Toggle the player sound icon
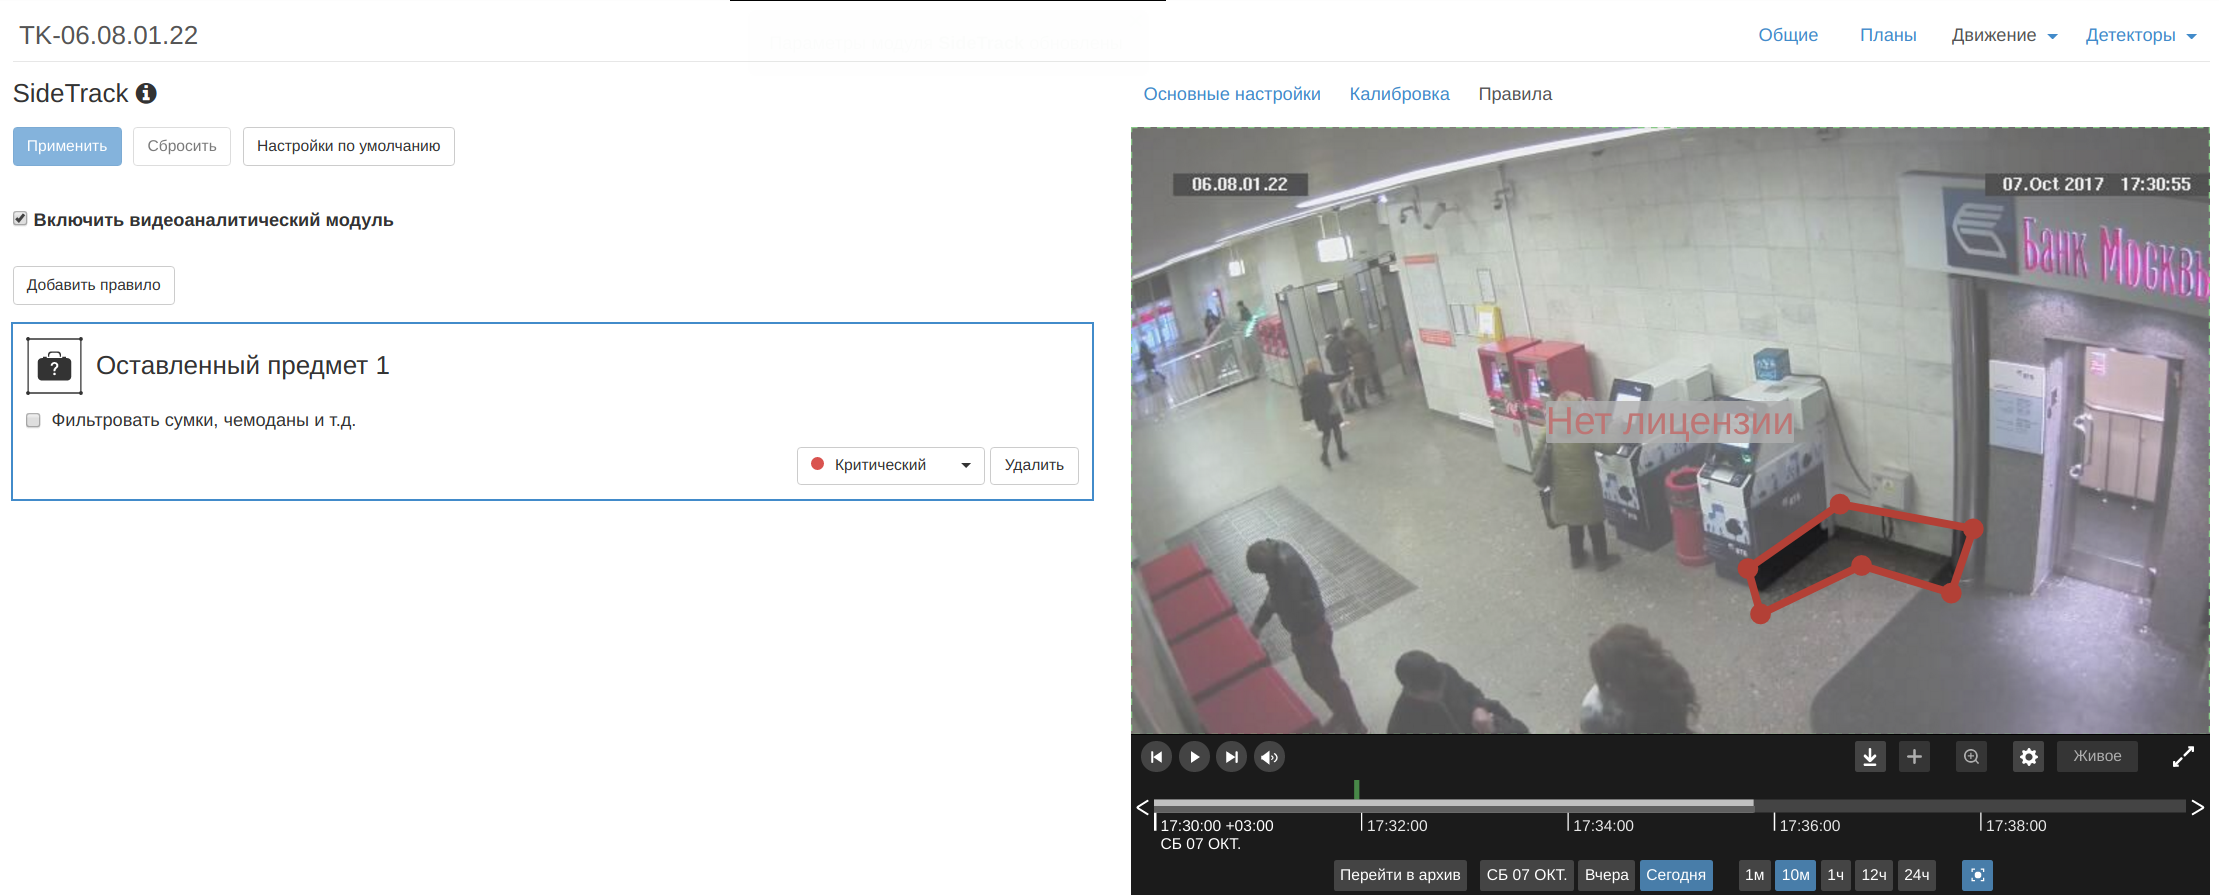2219x895 pixels. 1270,757
